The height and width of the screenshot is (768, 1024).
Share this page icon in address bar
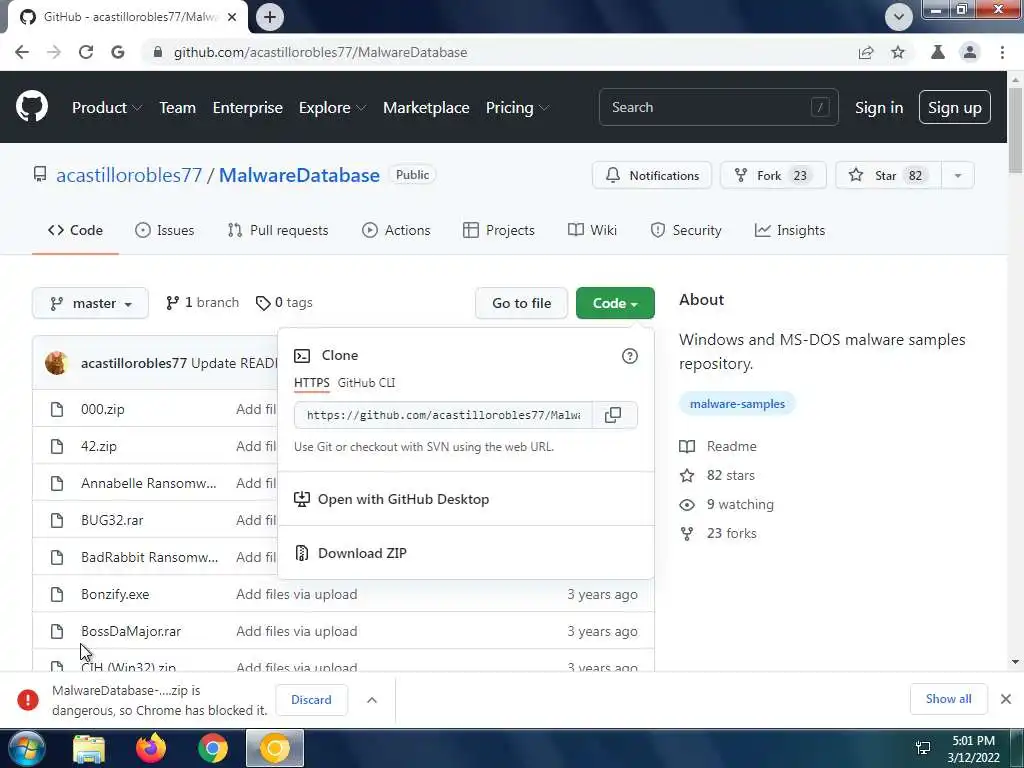[x=866, y=52]
